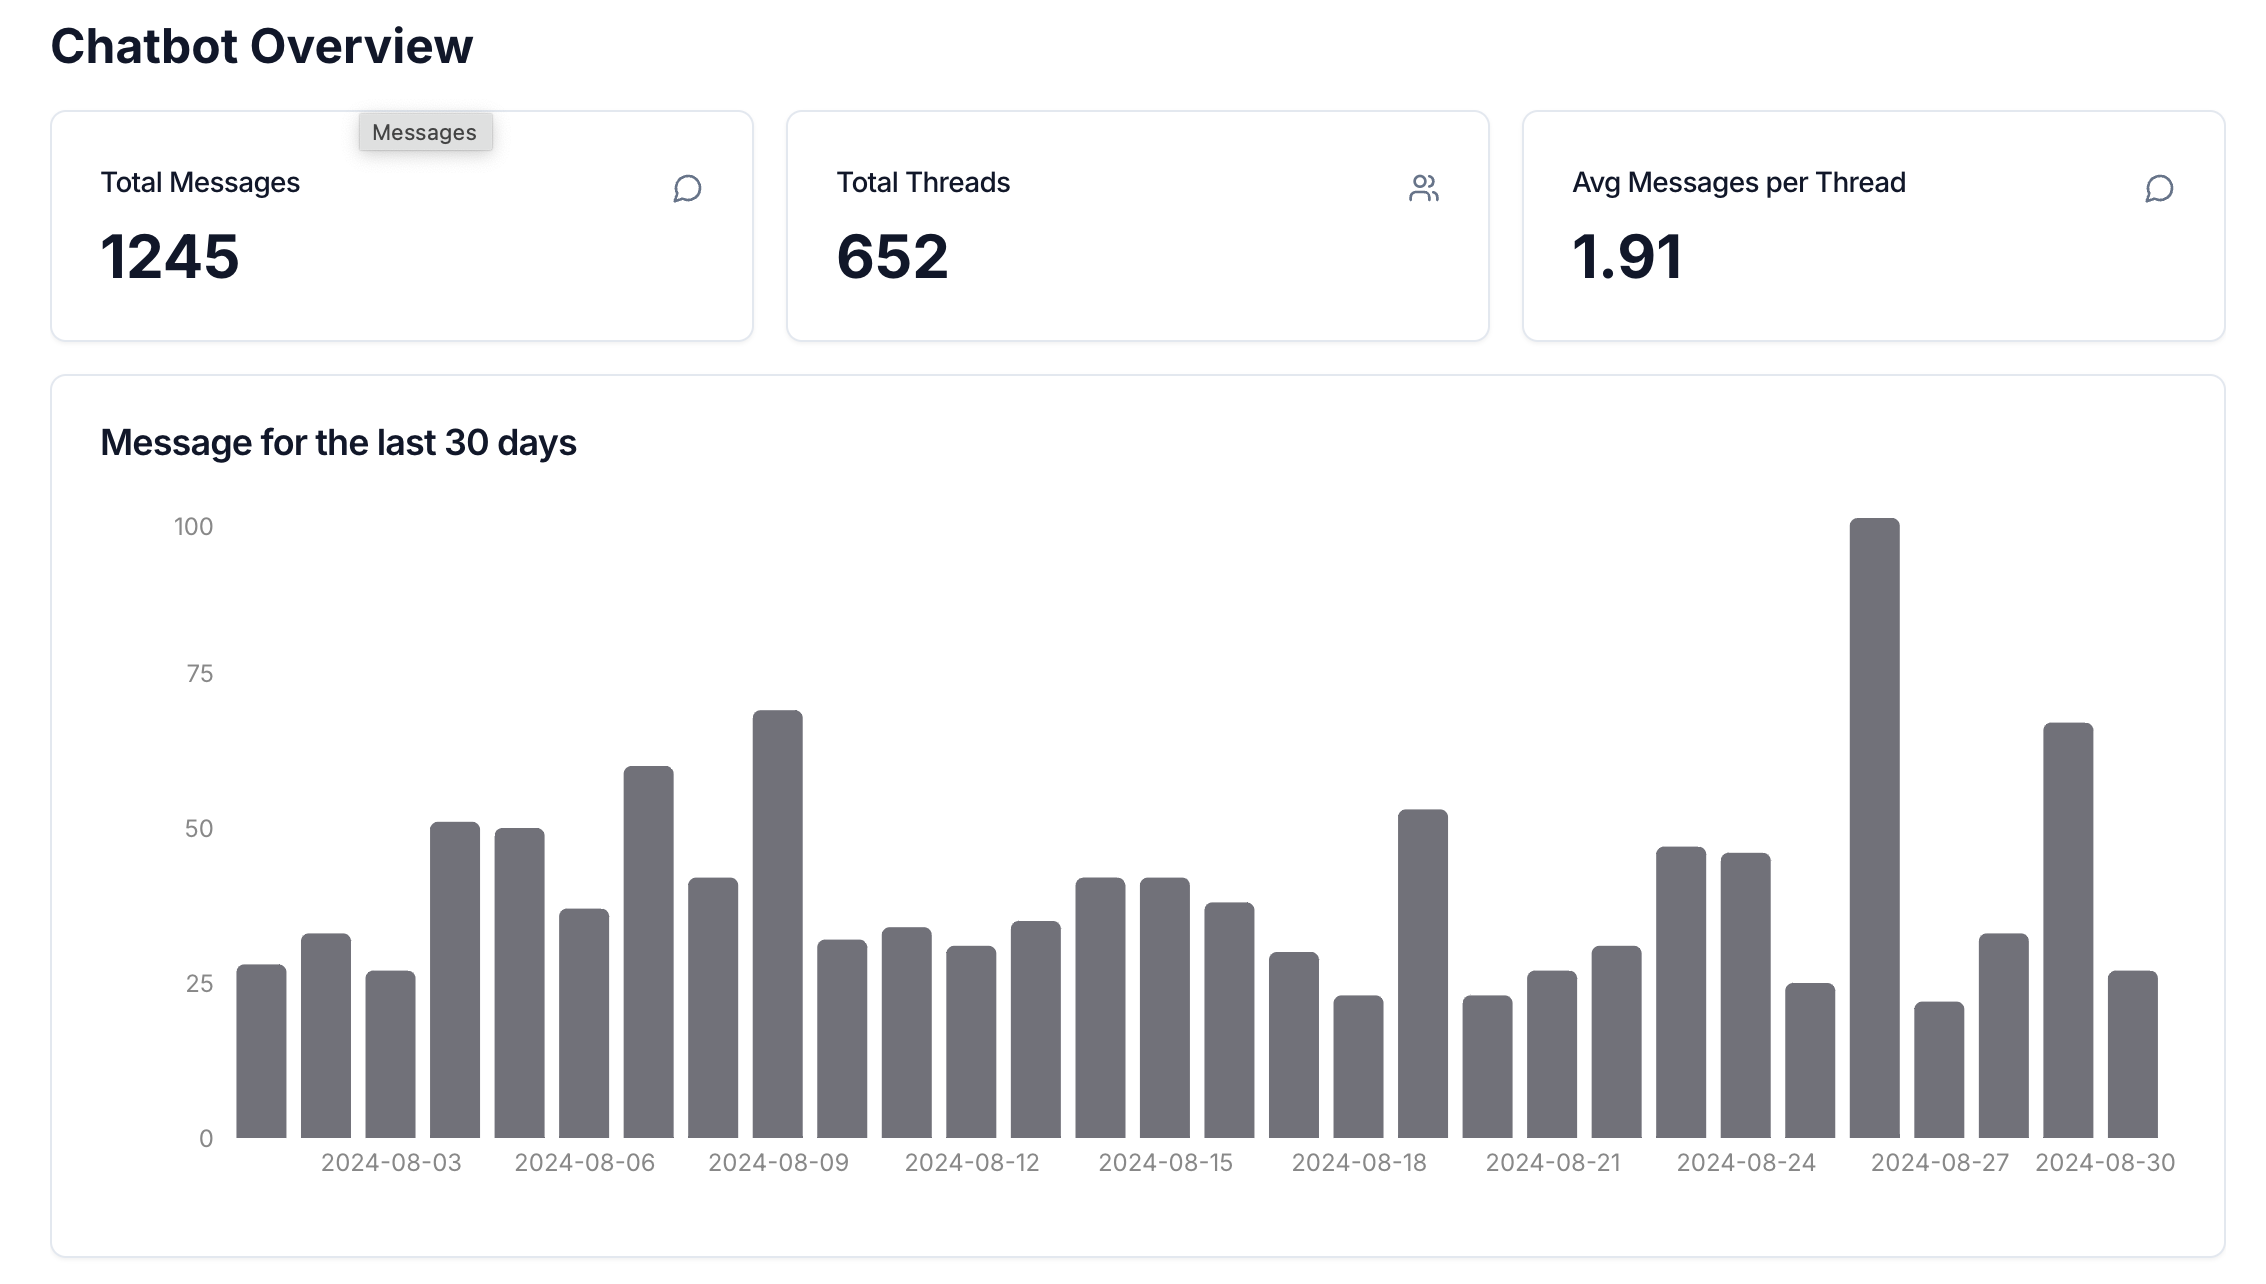The image size is (2266, 1284).
Task: Click the Messages tooltip label
Action: (424, 132)
